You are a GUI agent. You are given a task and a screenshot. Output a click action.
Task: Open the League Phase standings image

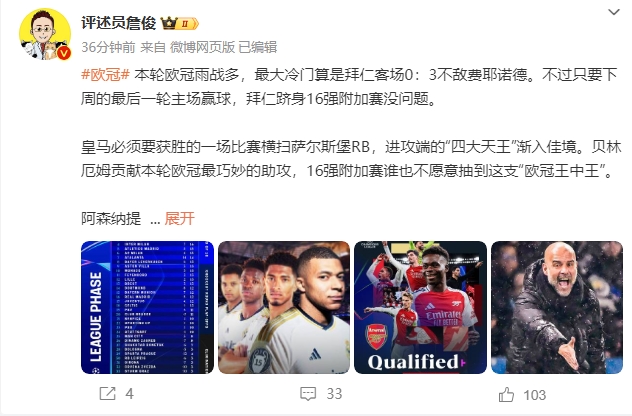coord(148,308)
